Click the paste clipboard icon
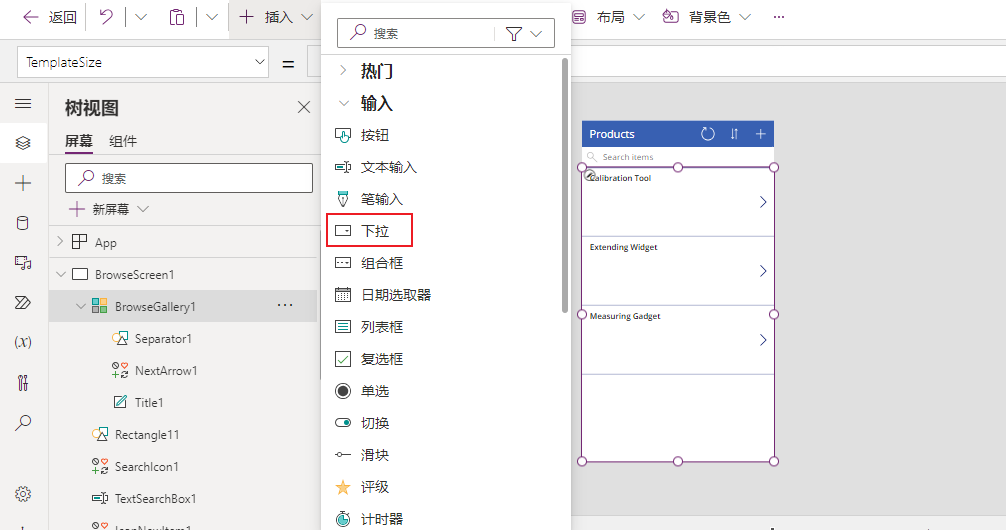The image size is (1006, 530). coord(176,17)
